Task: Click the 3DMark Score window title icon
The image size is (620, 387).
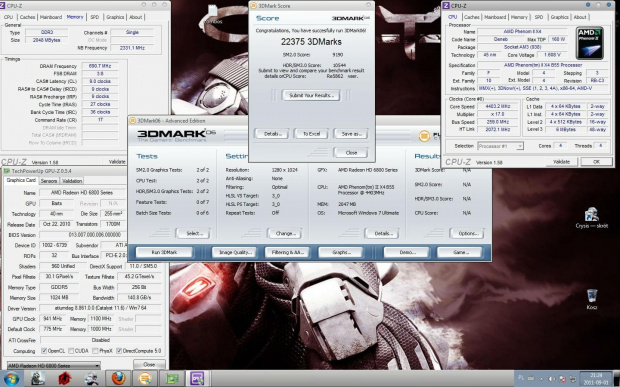Action: (x=253, y=6)
